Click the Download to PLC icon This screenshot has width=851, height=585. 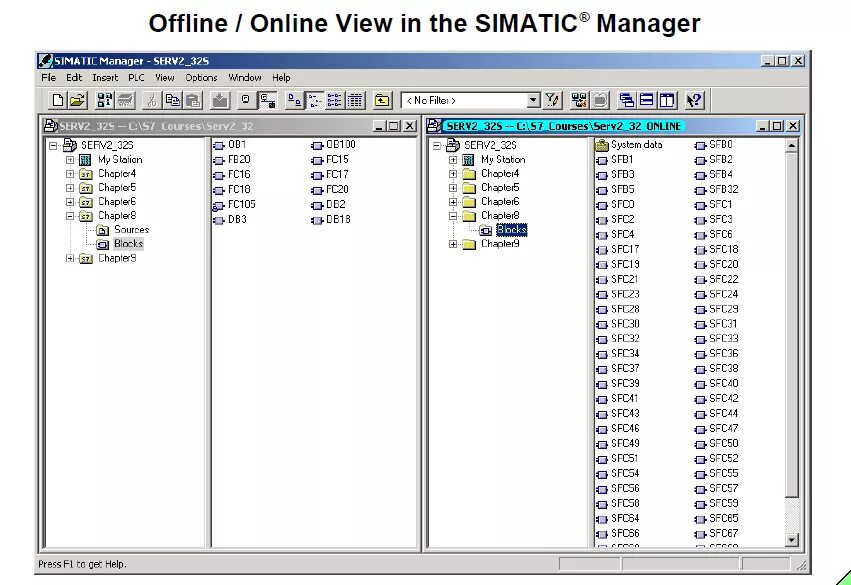[x=220, y=100]
